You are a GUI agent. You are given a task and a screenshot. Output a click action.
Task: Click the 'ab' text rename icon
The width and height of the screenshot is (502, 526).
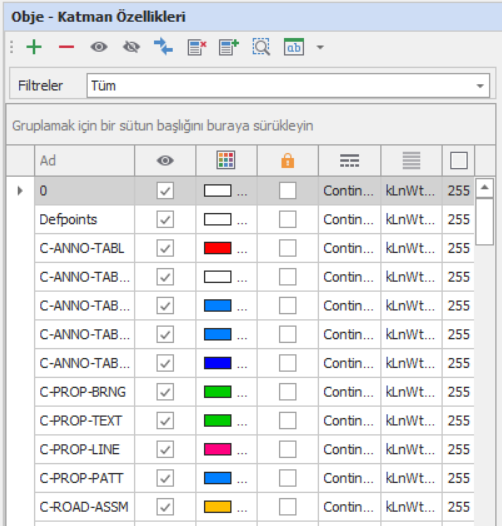(x=294, y=47)
